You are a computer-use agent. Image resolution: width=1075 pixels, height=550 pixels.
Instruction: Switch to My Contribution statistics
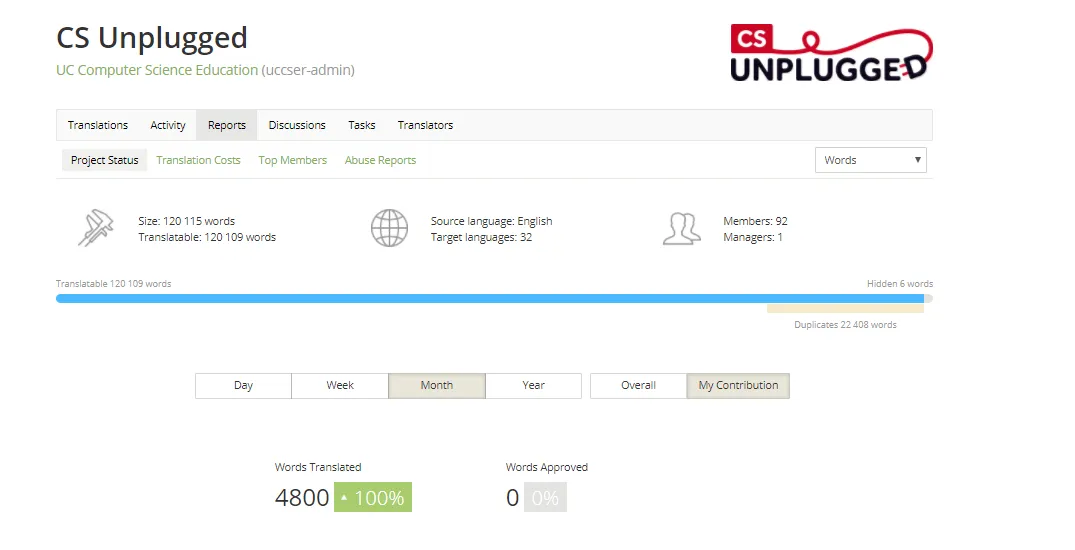point(738,385)
